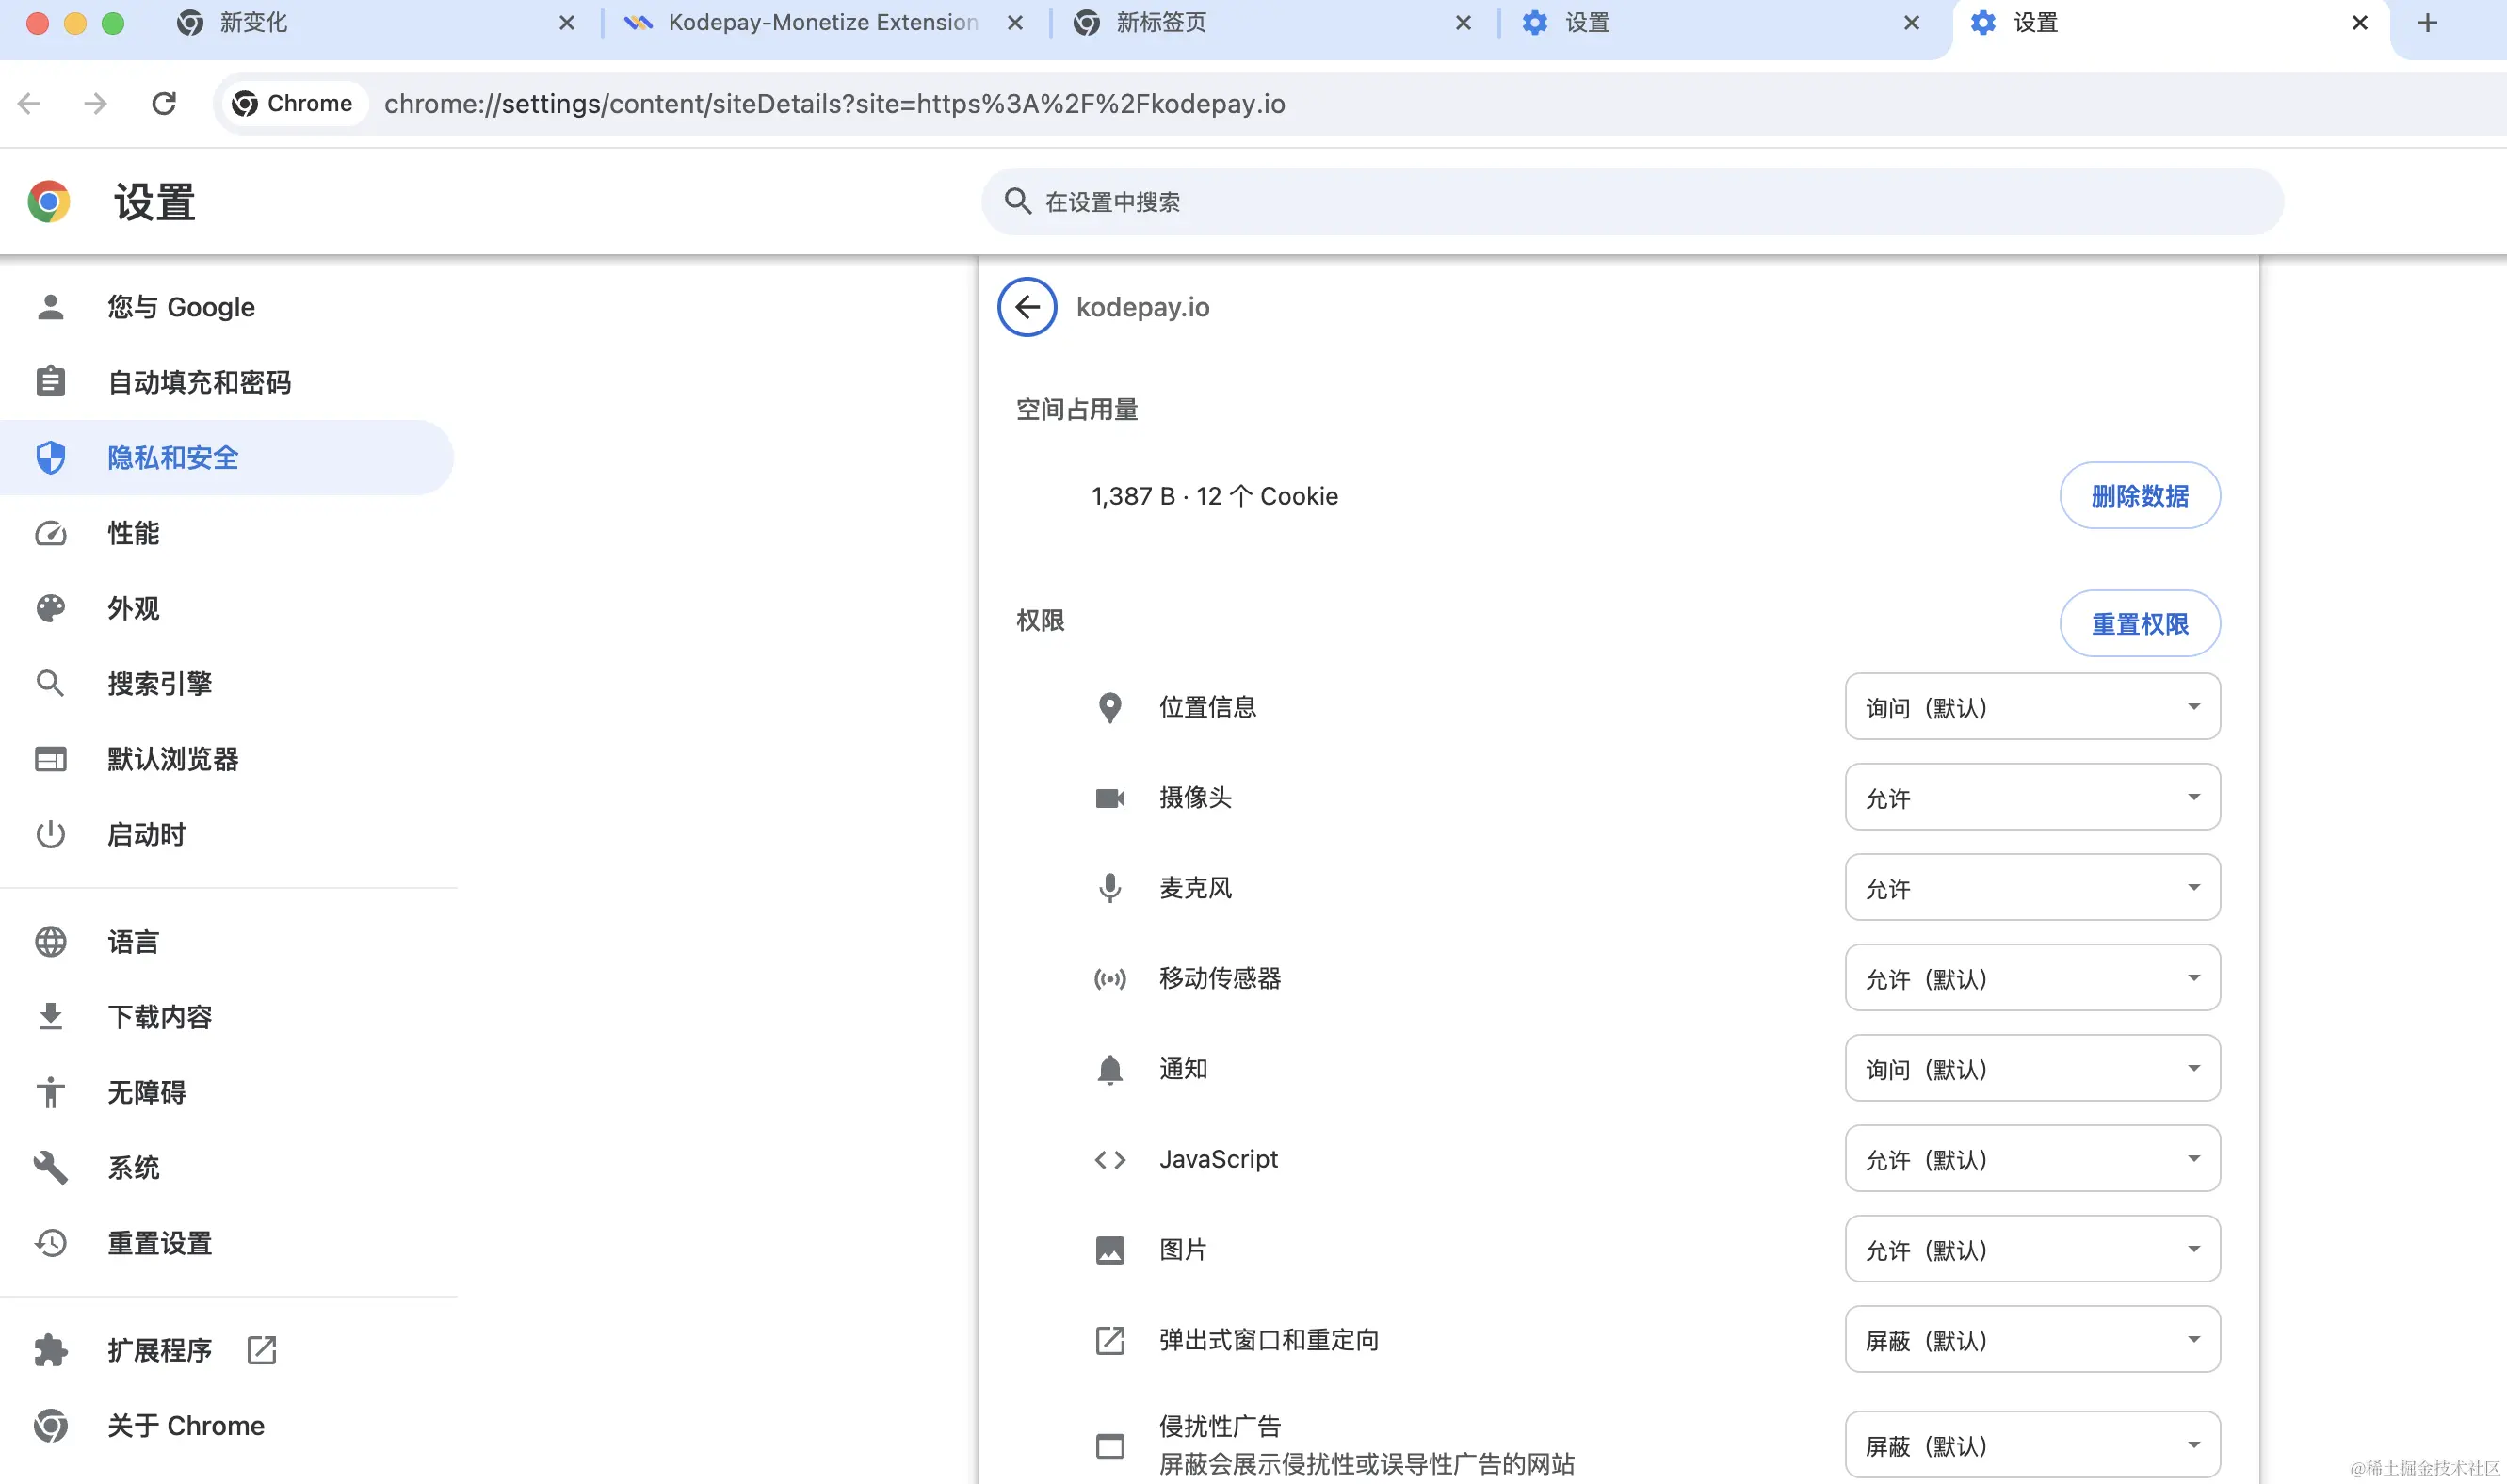
Task: Expand the JavaScript permission dropdown
Action: coord(2032,1159)
